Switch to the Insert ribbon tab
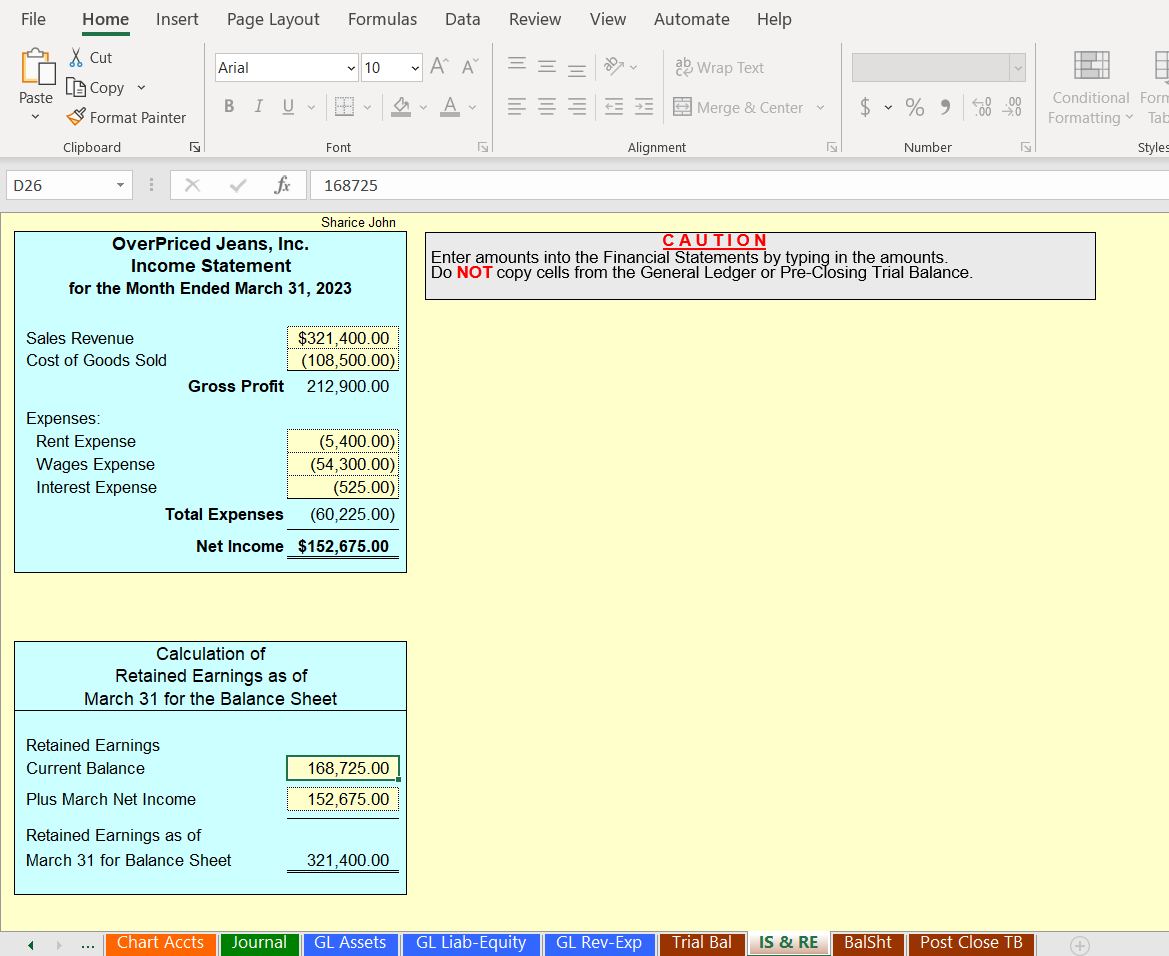Viewport: 1169px width, 956px height. pyautogui.click(x=177, y=19)
